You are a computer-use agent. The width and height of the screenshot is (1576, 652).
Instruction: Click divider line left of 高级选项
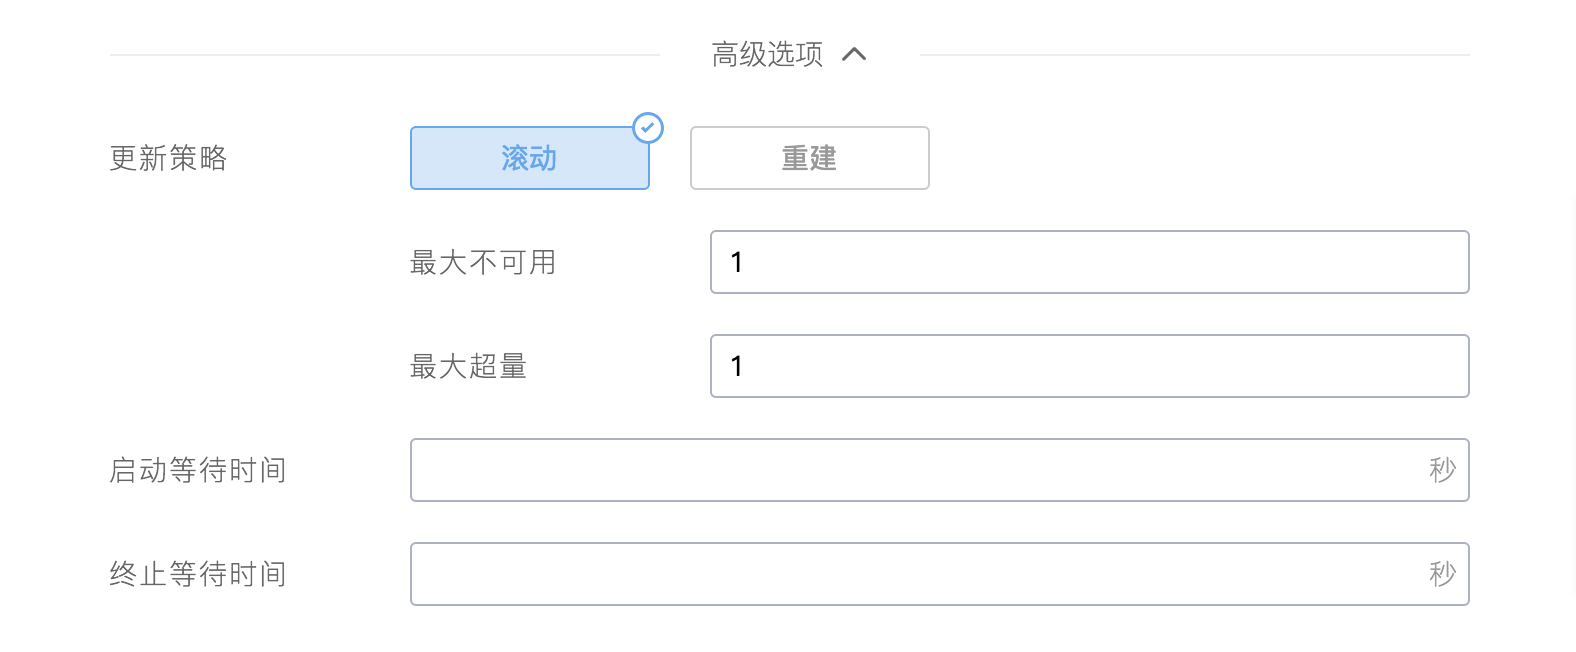pyautogui.click(x=385, y=54)
